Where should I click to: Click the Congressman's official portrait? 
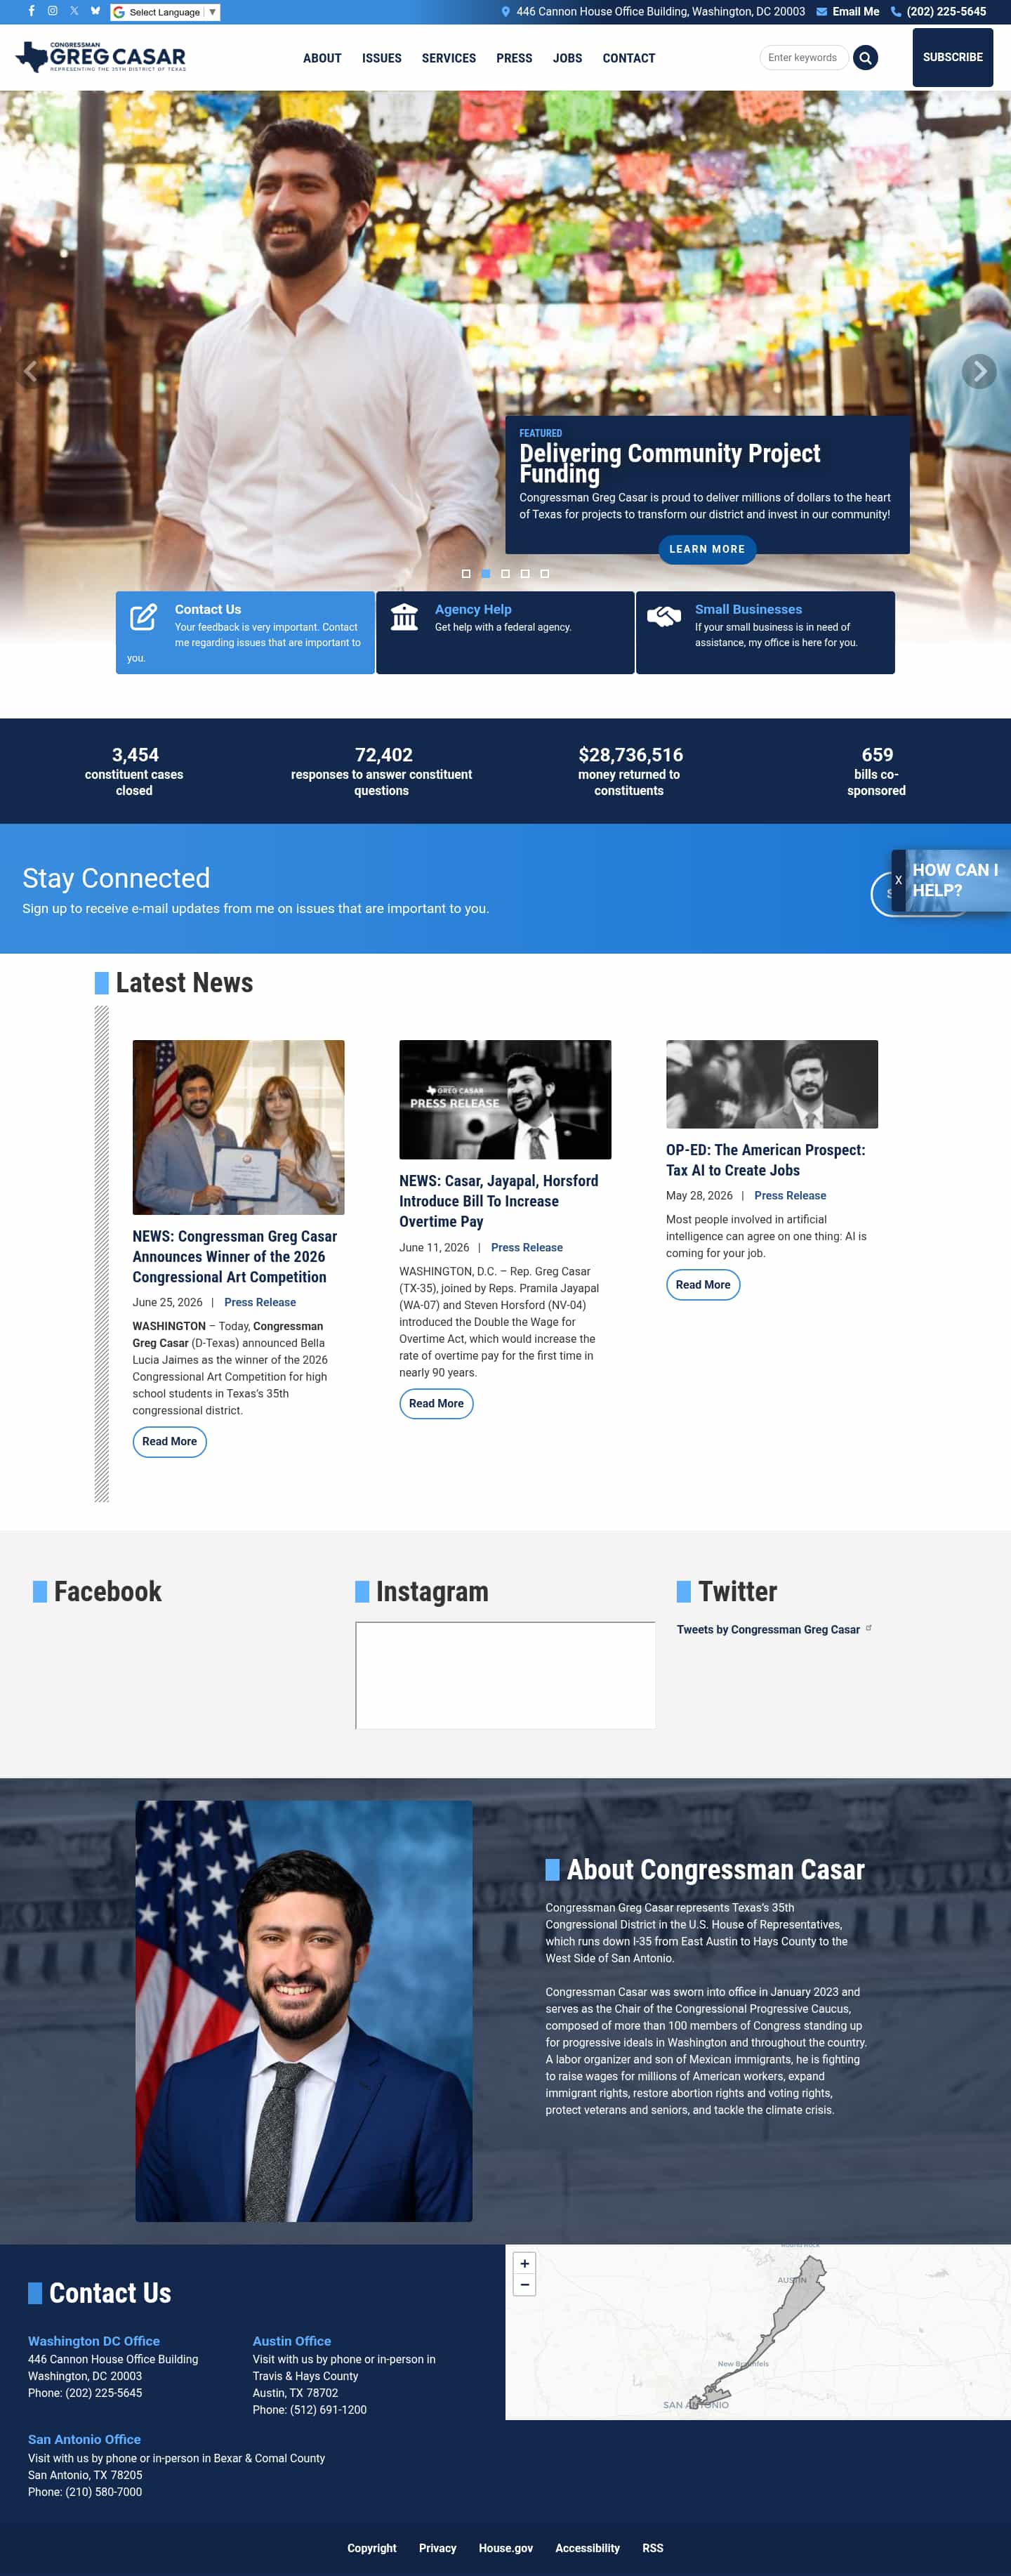pos(304,2011)
